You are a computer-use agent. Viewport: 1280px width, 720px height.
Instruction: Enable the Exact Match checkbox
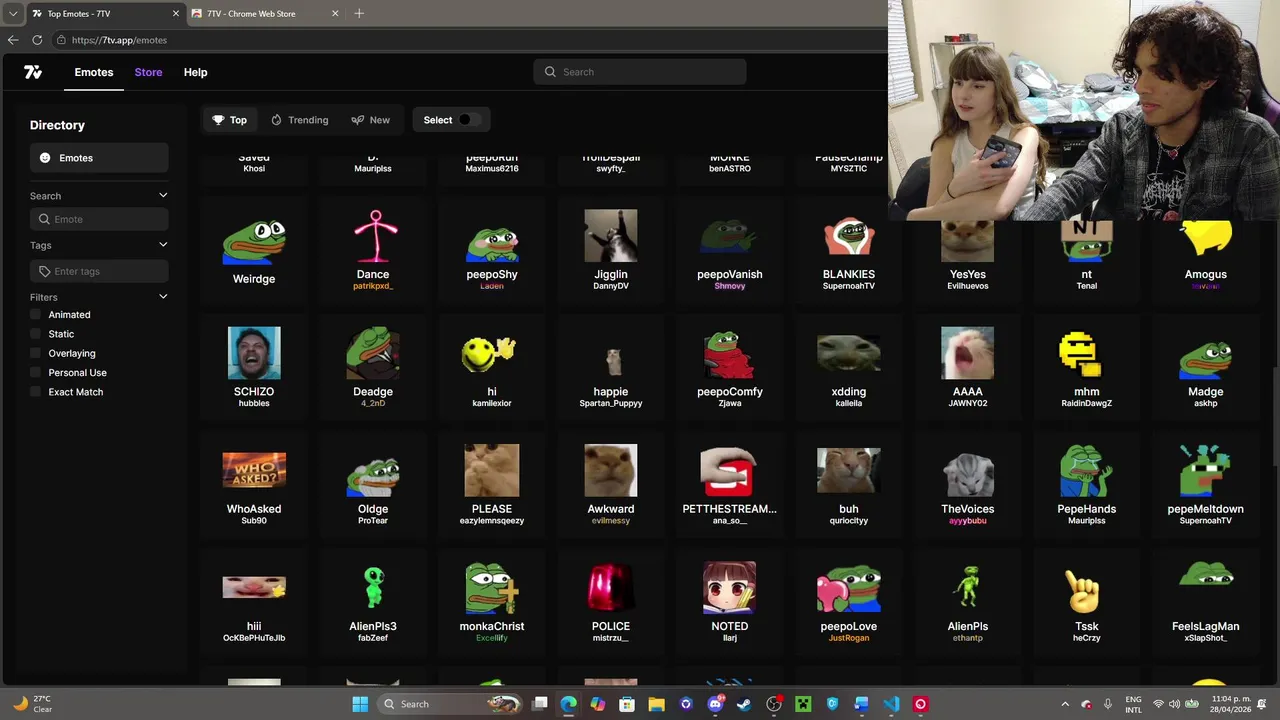[x=36, y=392]
